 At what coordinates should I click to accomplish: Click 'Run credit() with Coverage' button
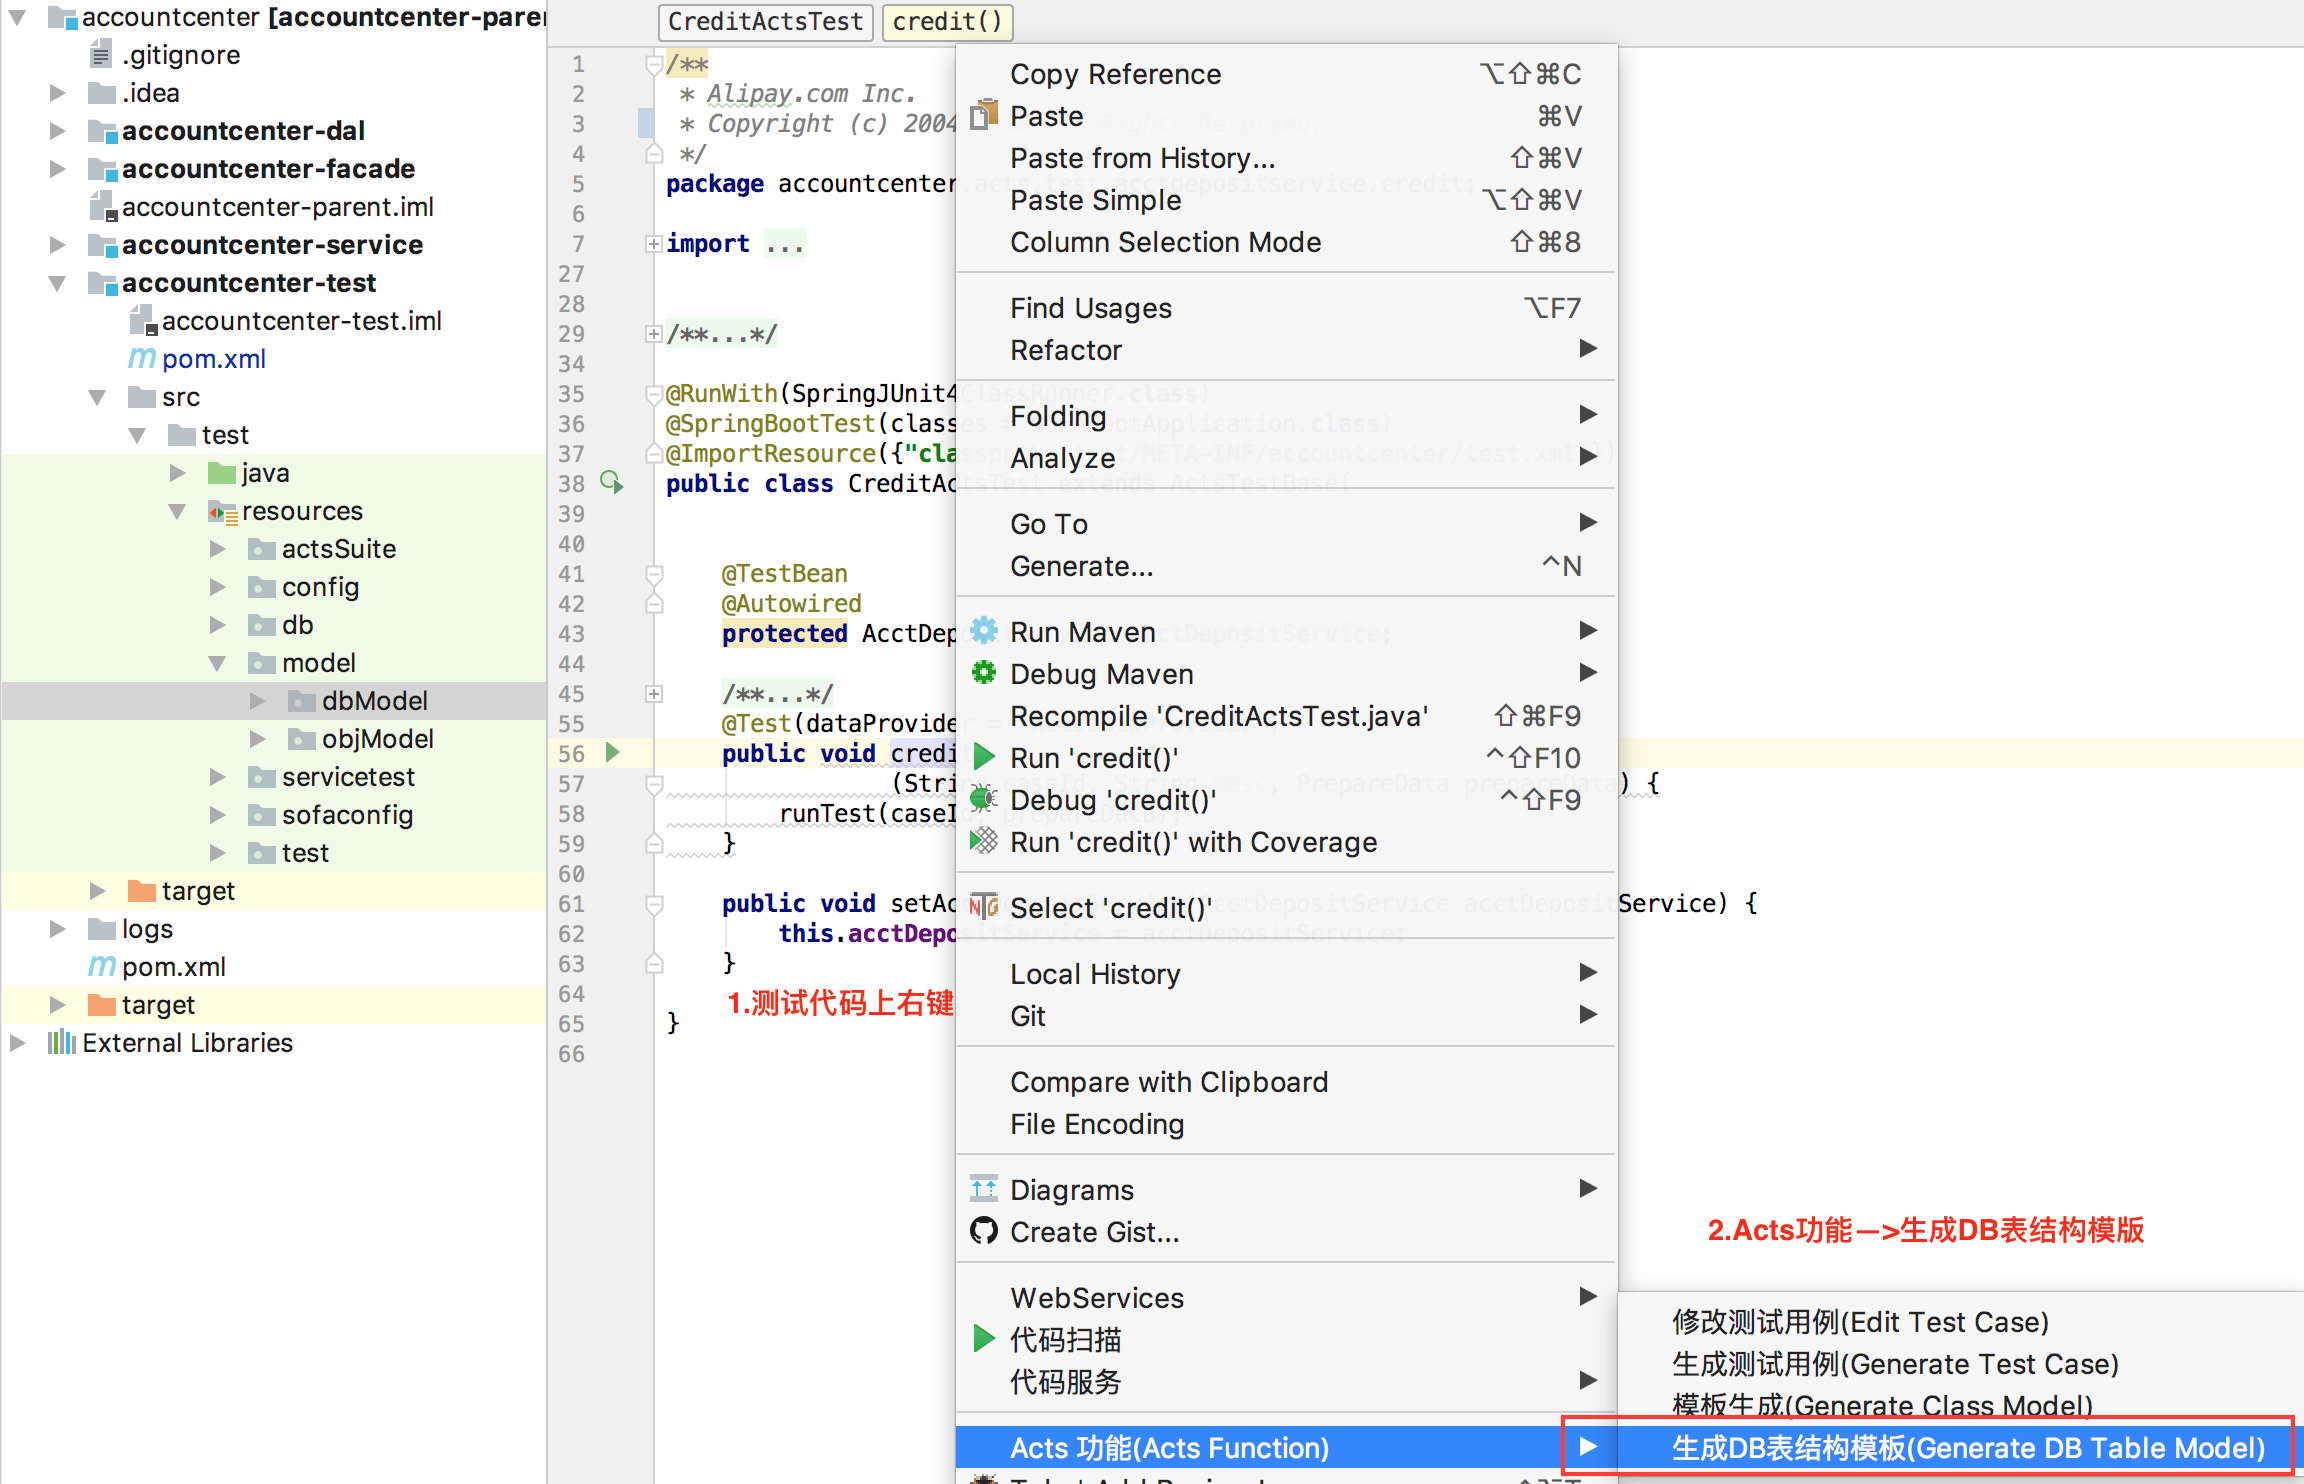(x=1191, y=843)
